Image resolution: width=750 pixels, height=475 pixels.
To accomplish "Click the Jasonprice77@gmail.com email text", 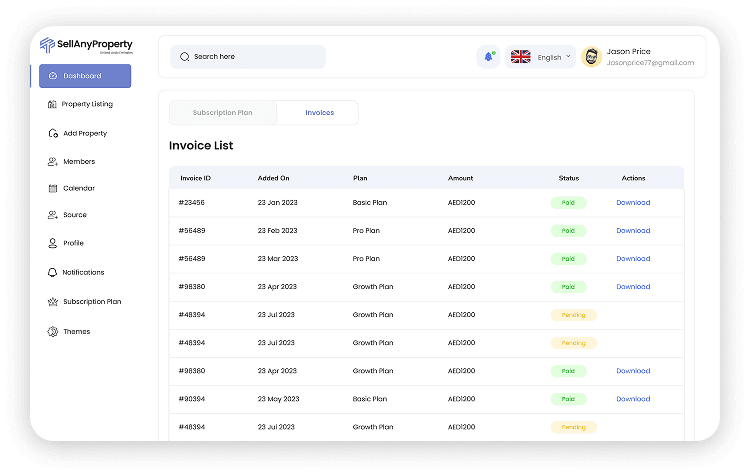I will point(650,63).
